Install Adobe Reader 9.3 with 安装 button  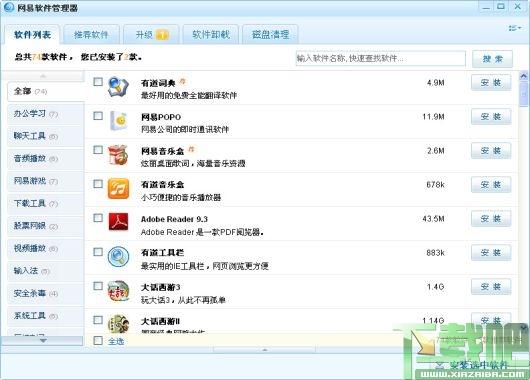coord(491,219)
